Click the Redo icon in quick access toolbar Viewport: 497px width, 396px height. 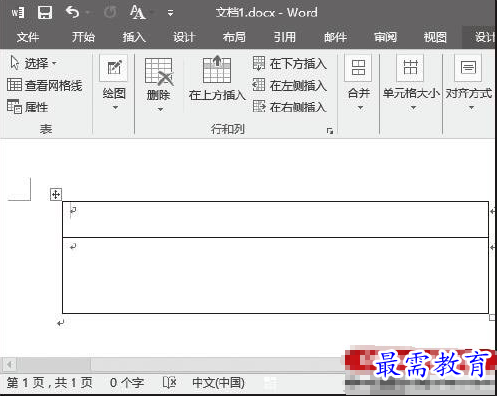[x=110, y=13]
